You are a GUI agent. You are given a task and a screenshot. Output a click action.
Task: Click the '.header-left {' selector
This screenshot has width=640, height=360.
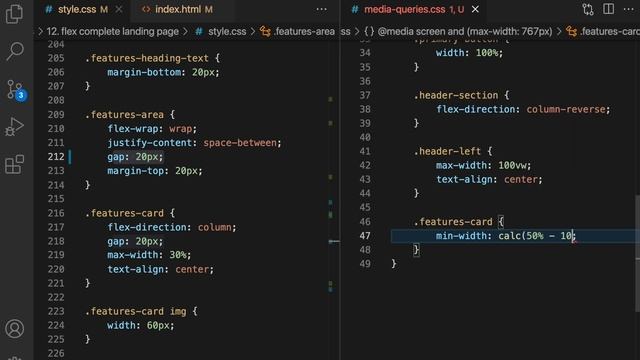(453, 151)
